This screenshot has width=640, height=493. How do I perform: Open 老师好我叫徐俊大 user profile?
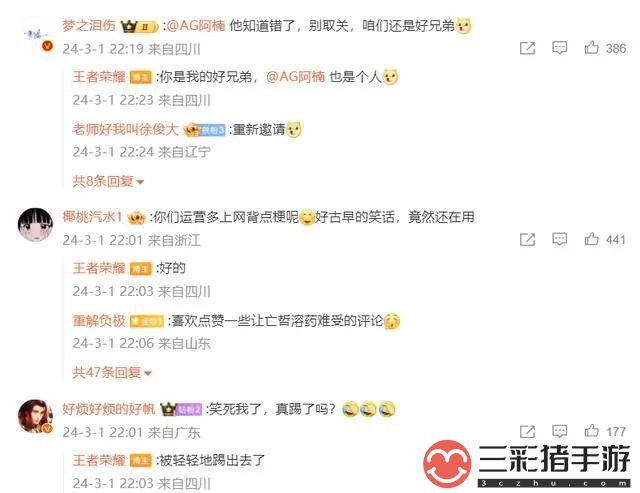tap(126, 129)
